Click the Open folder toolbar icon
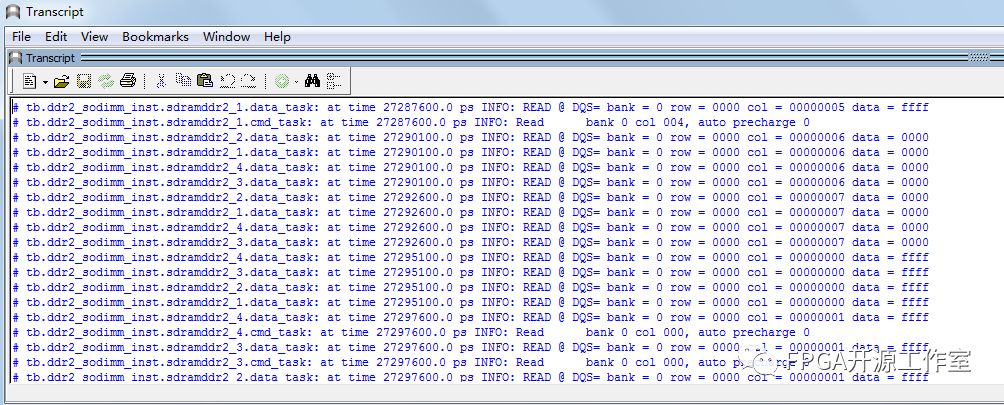 [62, 81]
